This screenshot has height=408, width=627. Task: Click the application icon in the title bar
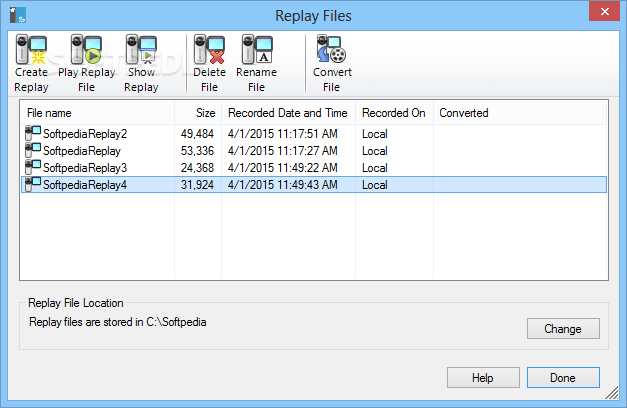pyautogui.click(x=18, y=15)
